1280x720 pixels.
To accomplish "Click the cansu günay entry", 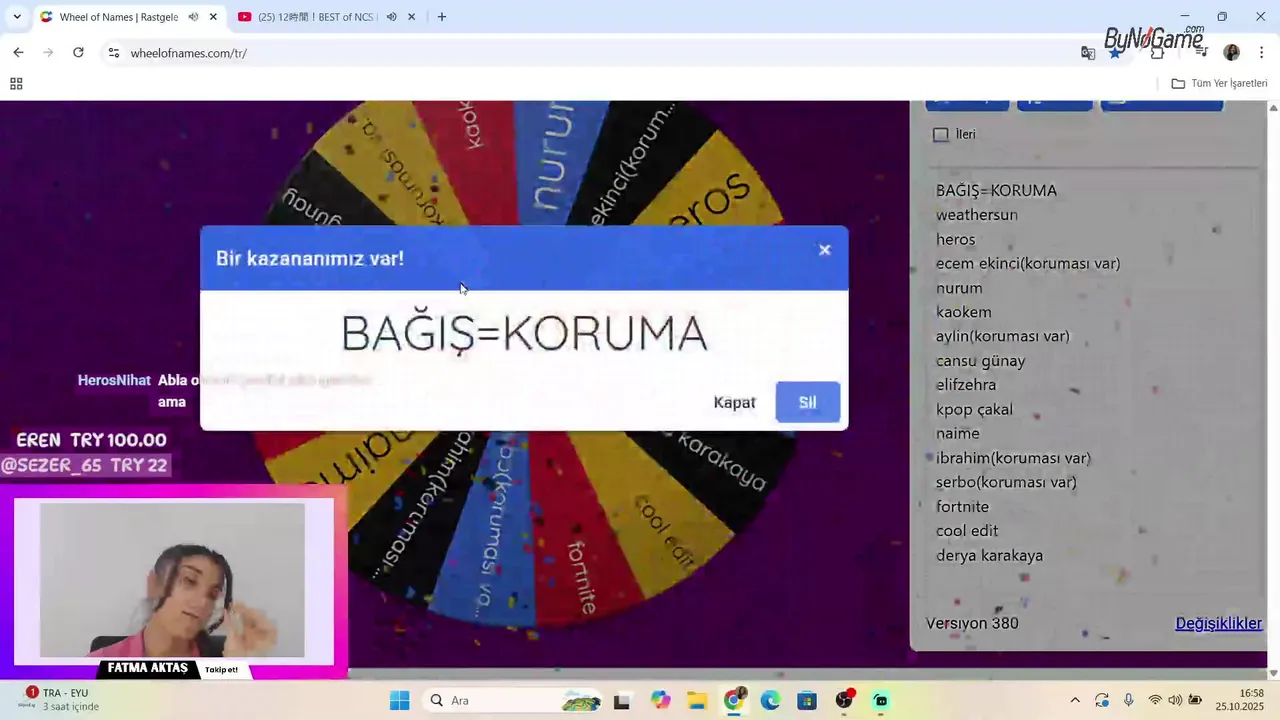I will [980, 361].
